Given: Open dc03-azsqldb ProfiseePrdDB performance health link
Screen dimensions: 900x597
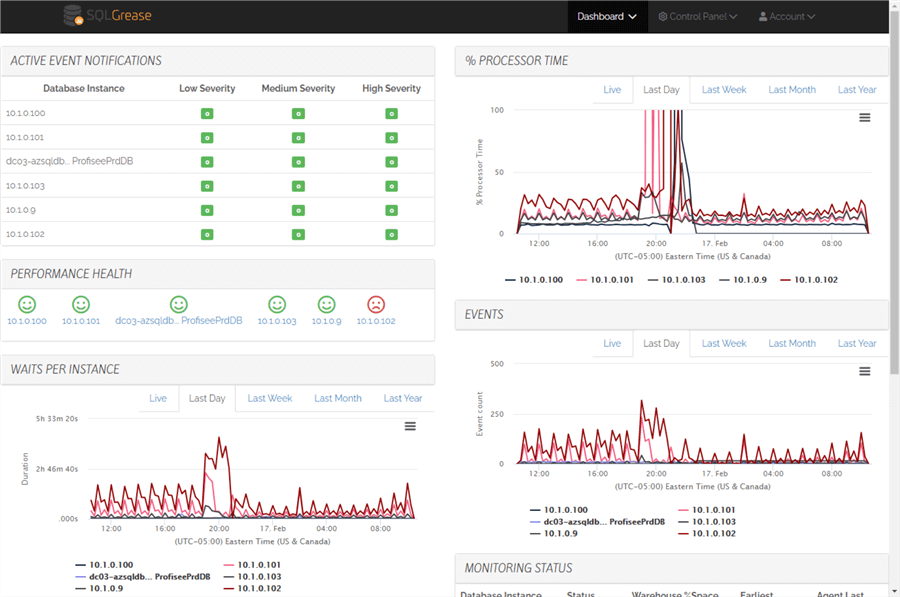Looking at the screenshot, I should 179,320.
